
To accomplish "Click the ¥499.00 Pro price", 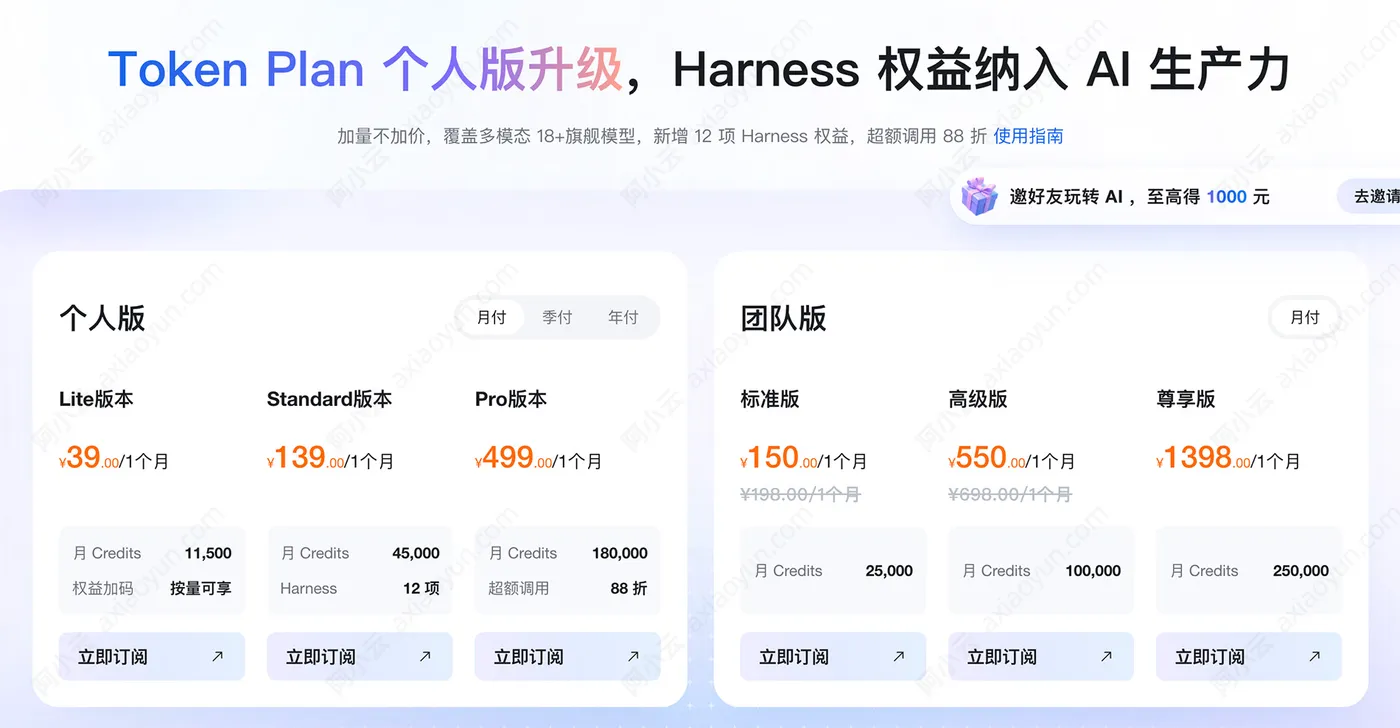I will [513, 459].
